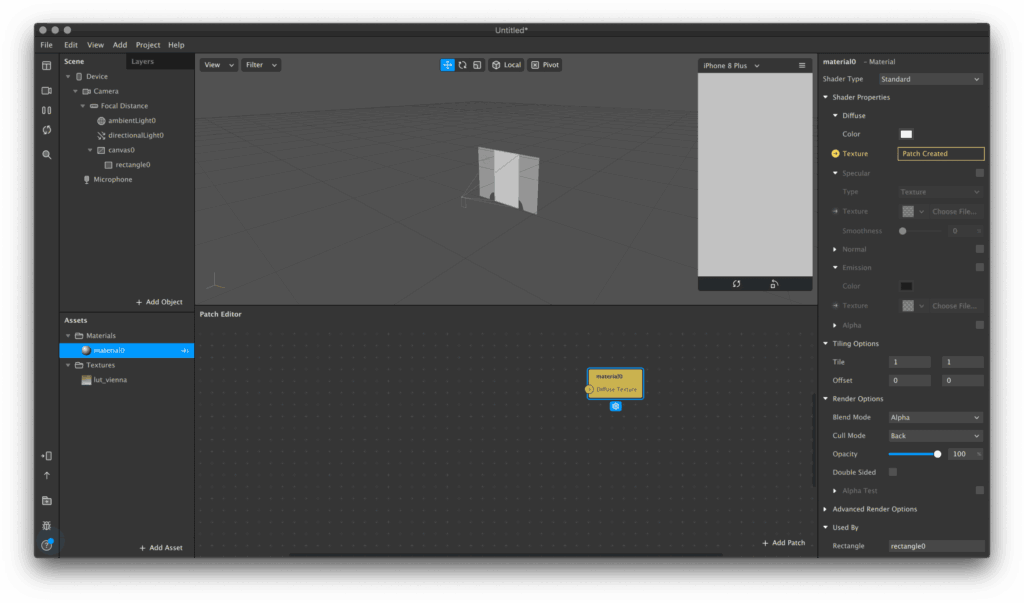
Task: Expand Advanced Render Options section
Action: pos(825,509)
